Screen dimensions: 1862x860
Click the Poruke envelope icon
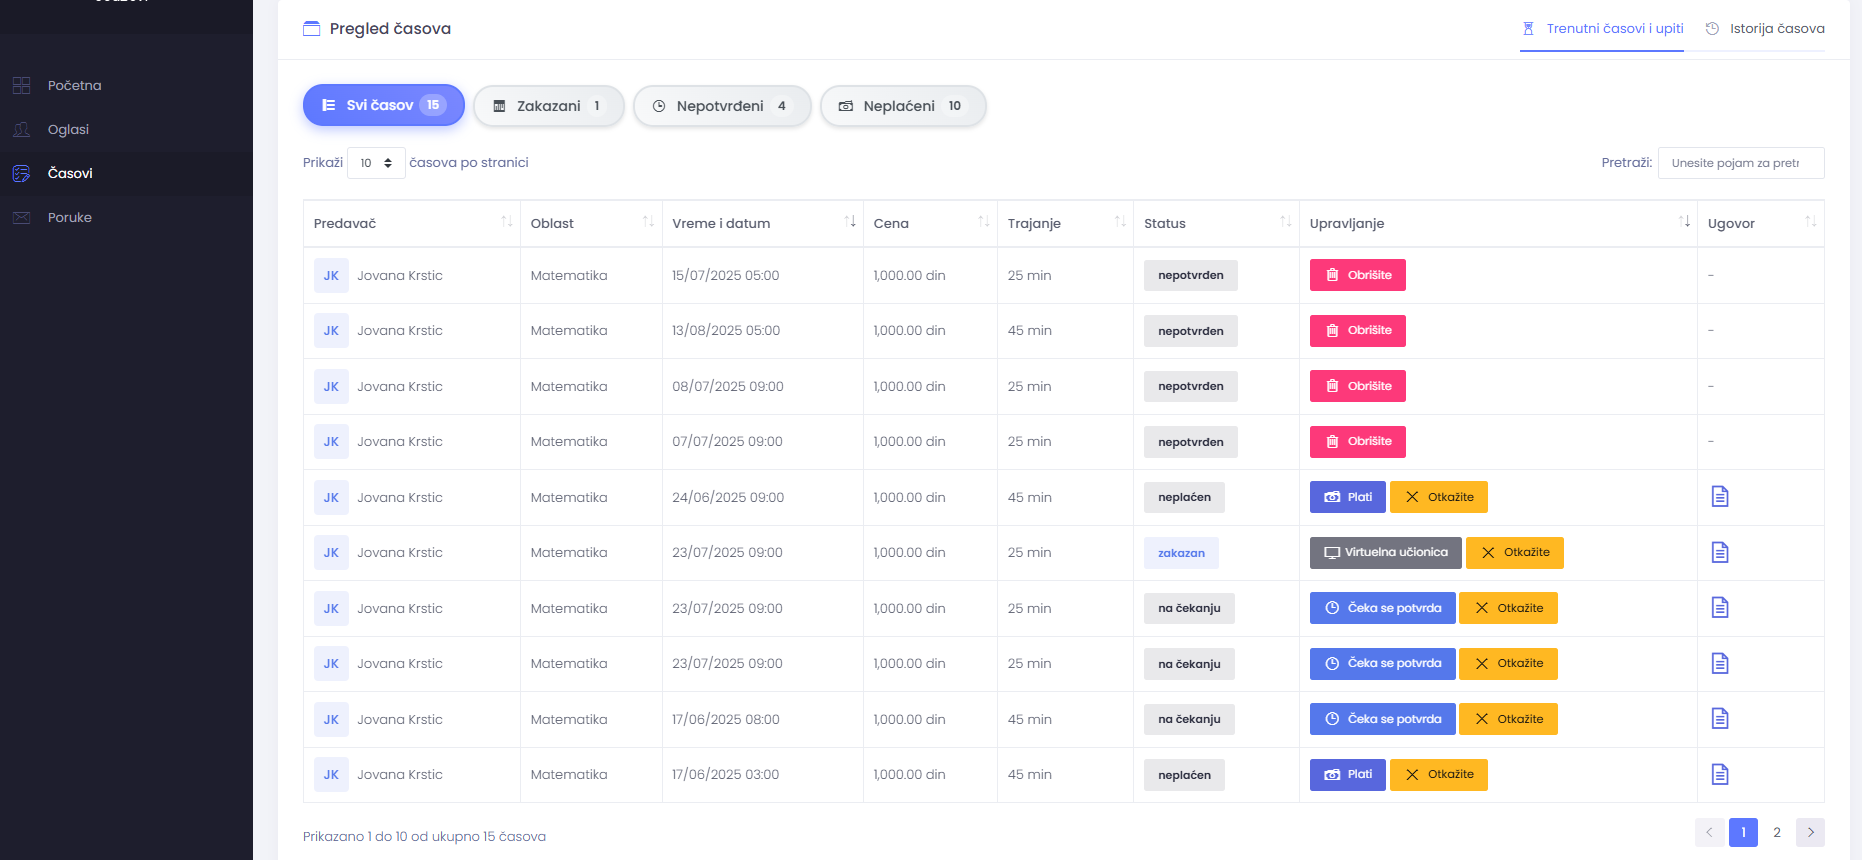[22, 217]
